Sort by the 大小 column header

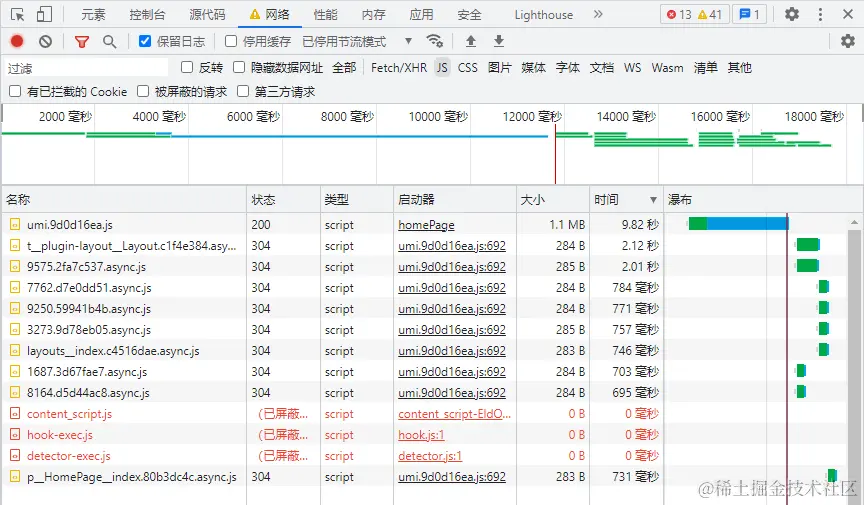pos(553,200)
